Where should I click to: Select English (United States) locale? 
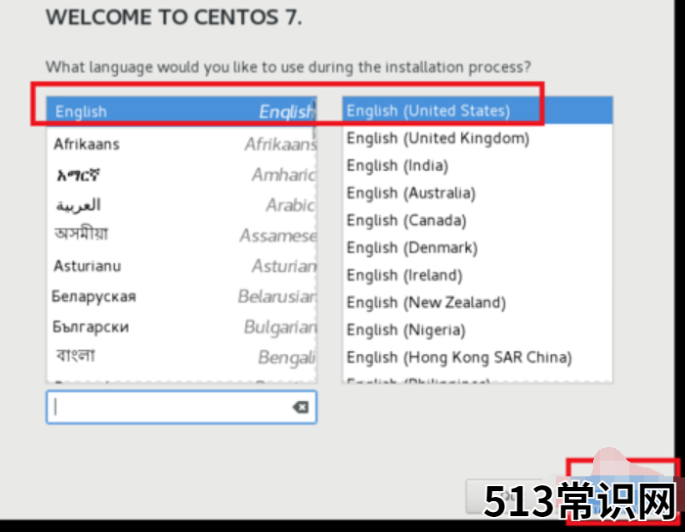pyautogui.click(x=477, y=111)
